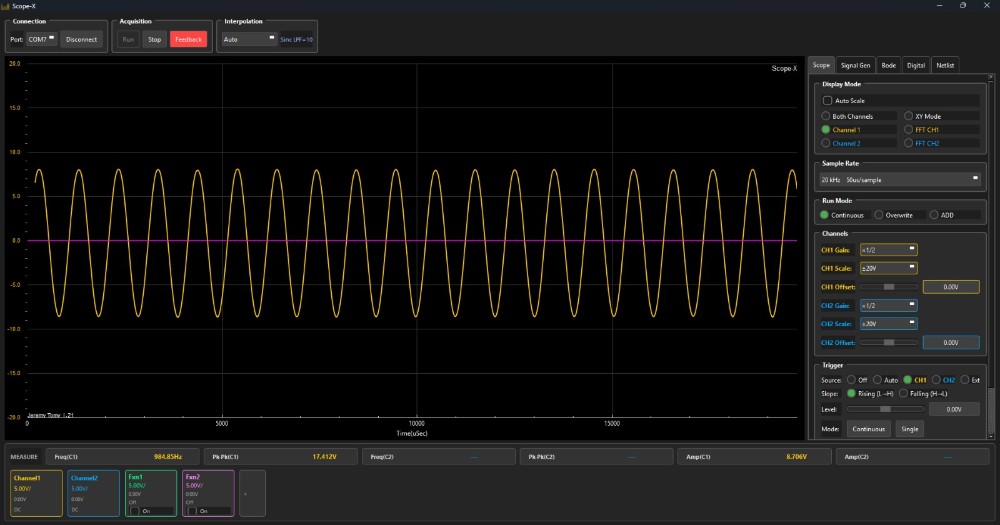This screenshot has width=1000, height=525.
Task: Select FFT CH1 display mode
Action: (x=908, y=129)
